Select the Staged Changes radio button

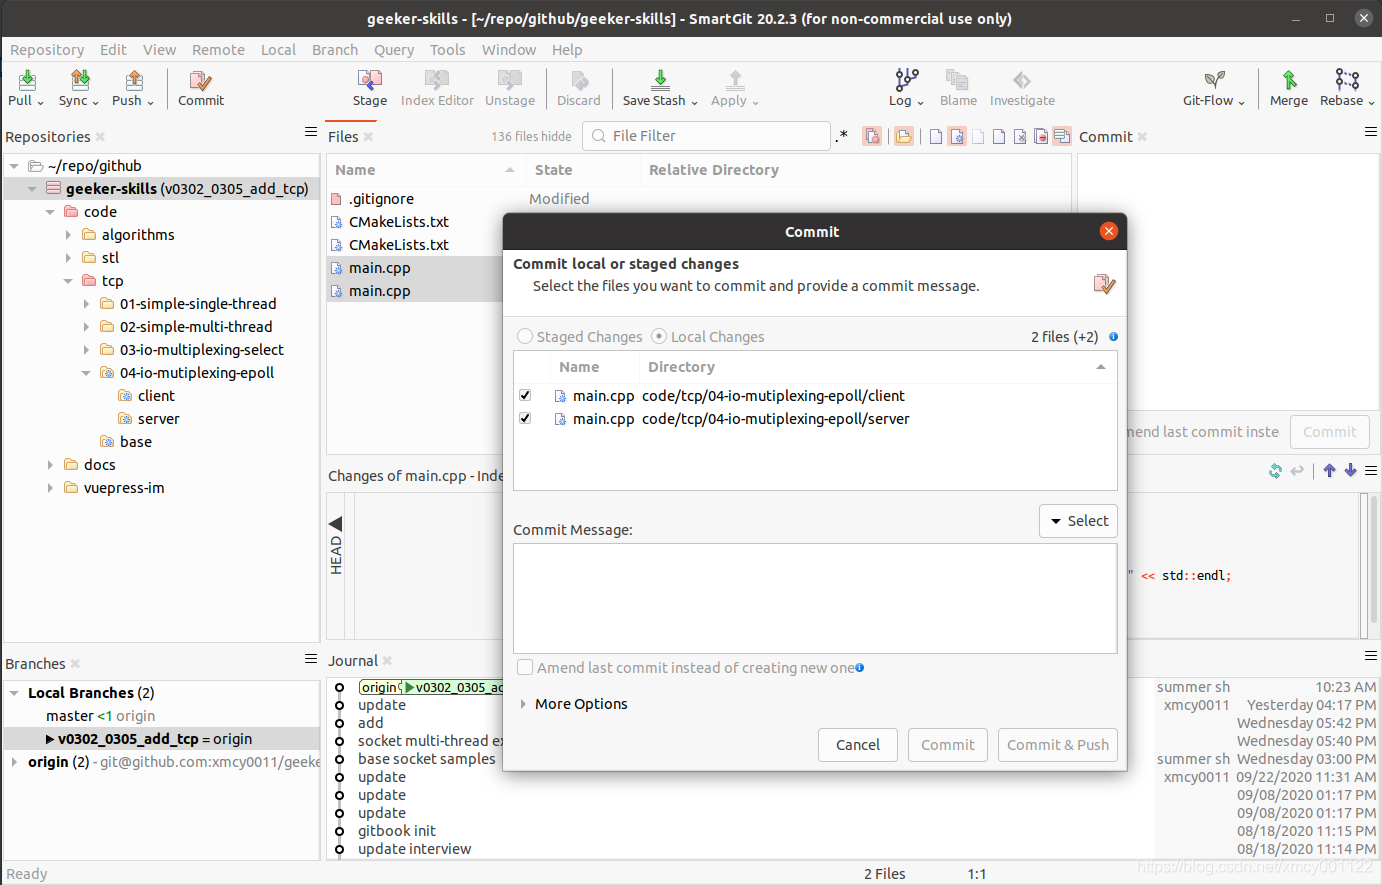(525, 337)
